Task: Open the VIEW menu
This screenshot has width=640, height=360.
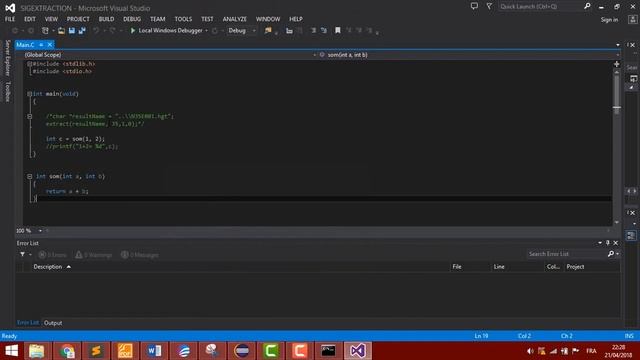Action: coord(51,19)
